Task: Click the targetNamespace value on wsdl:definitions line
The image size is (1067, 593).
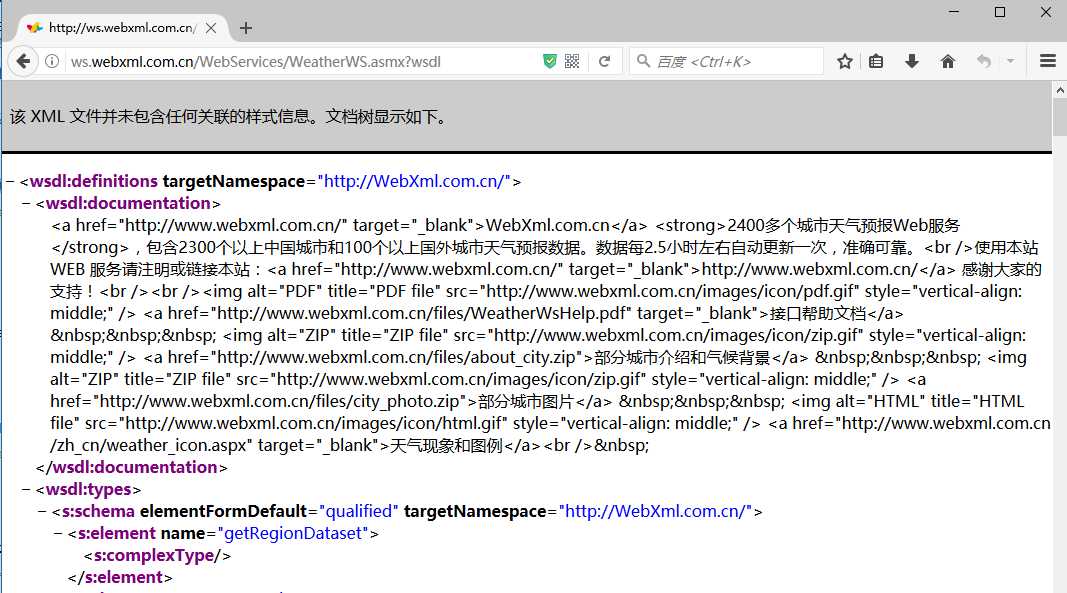Action: [x=414, y=181]
